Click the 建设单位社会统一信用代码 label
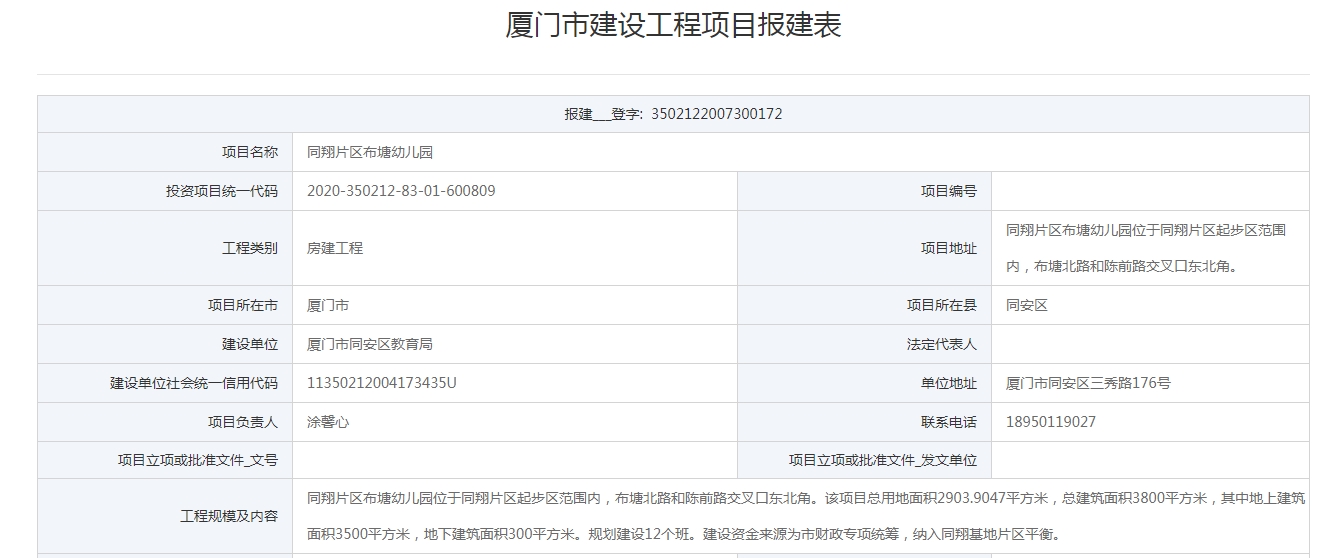Screen dimensions: 1328x558 tap(194, 383)
